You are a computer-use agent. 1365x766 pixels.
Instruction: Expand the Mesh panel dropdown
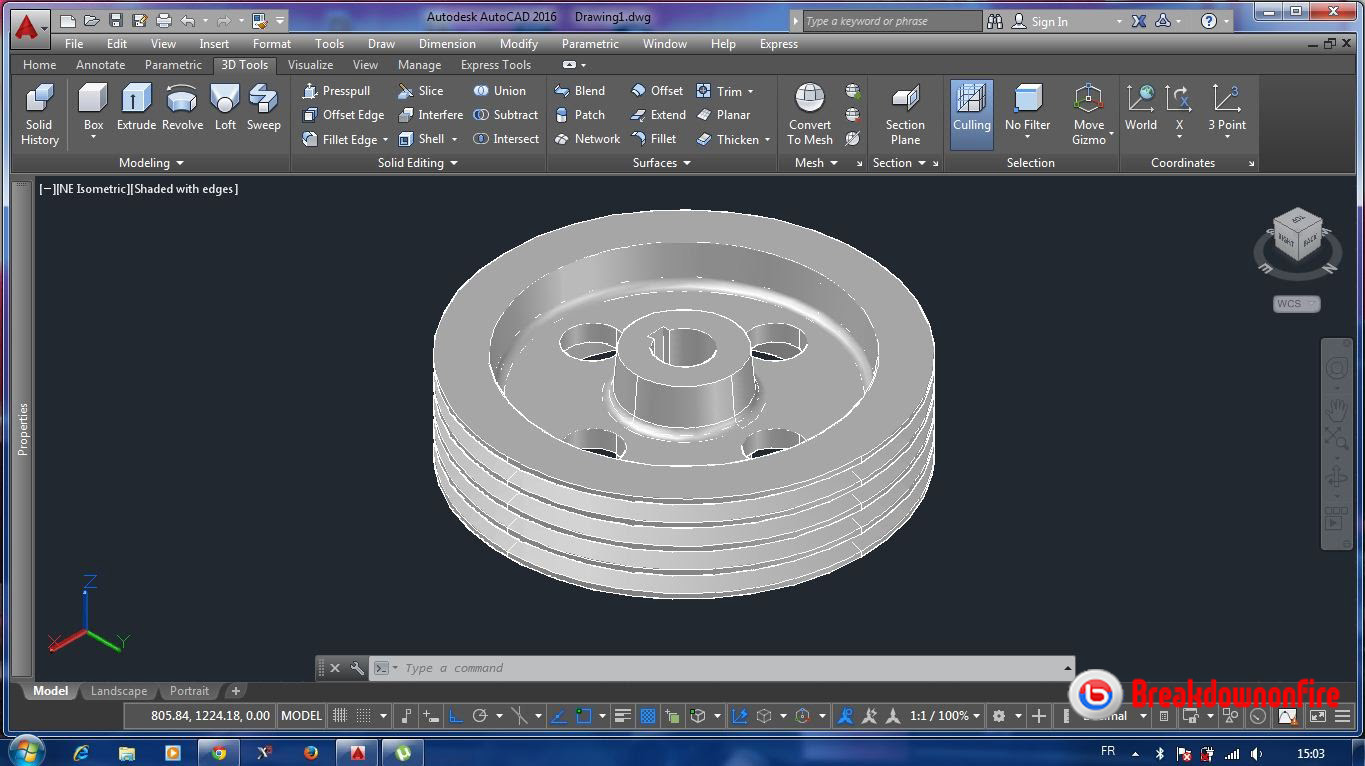pyautogui.click(x=816, y=163)
